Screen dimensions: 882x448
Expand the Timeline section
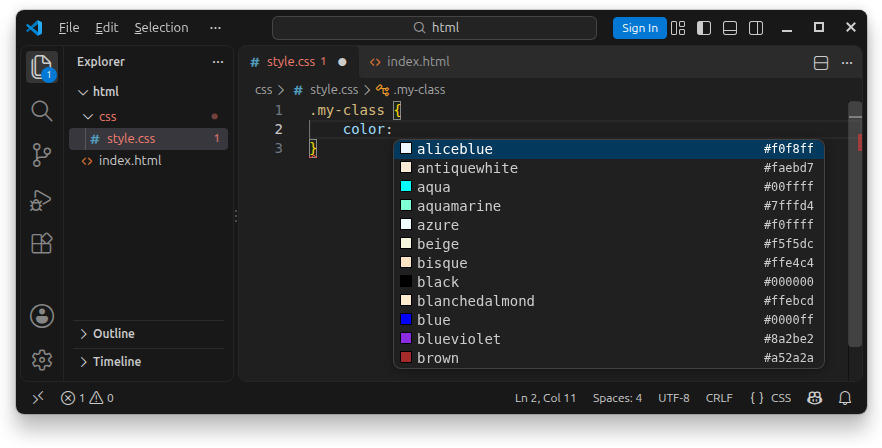pos(148,361)
